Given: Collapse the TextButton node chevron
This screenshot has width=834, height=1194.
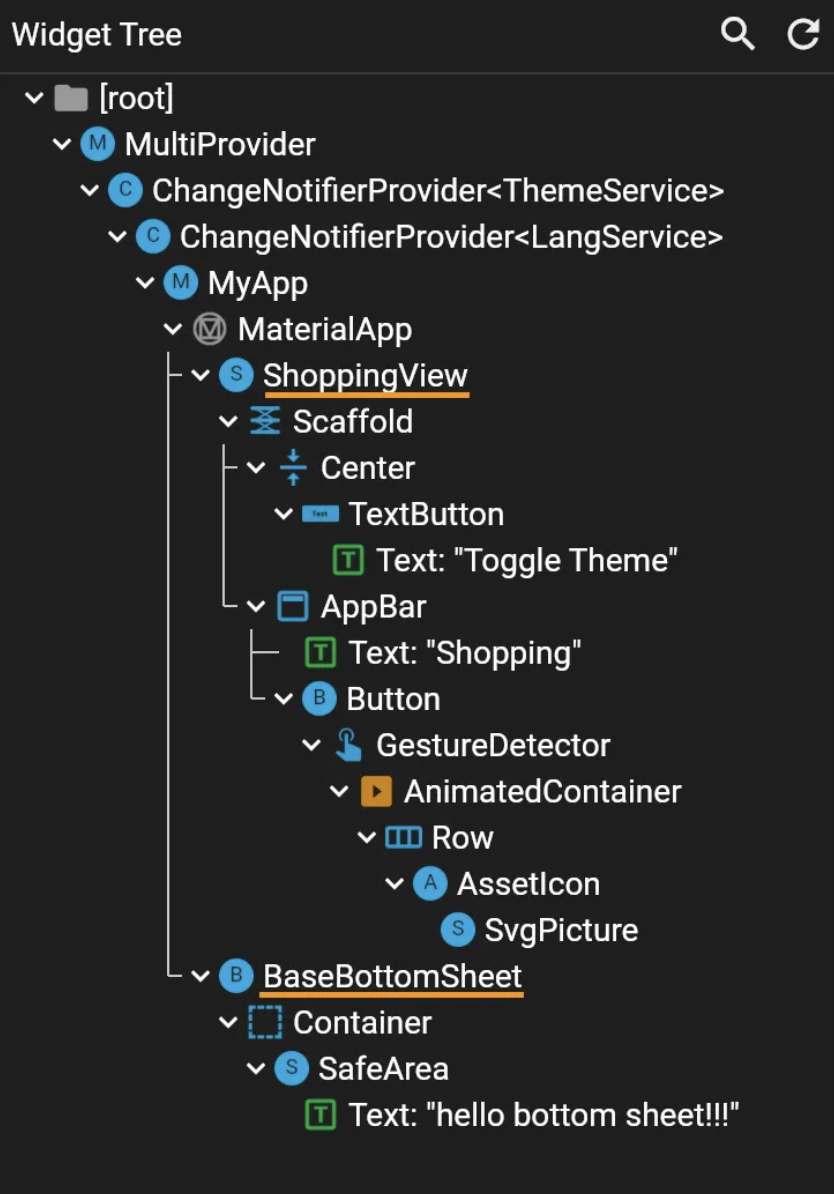Looking at the screenshot, I should [284, 514].
